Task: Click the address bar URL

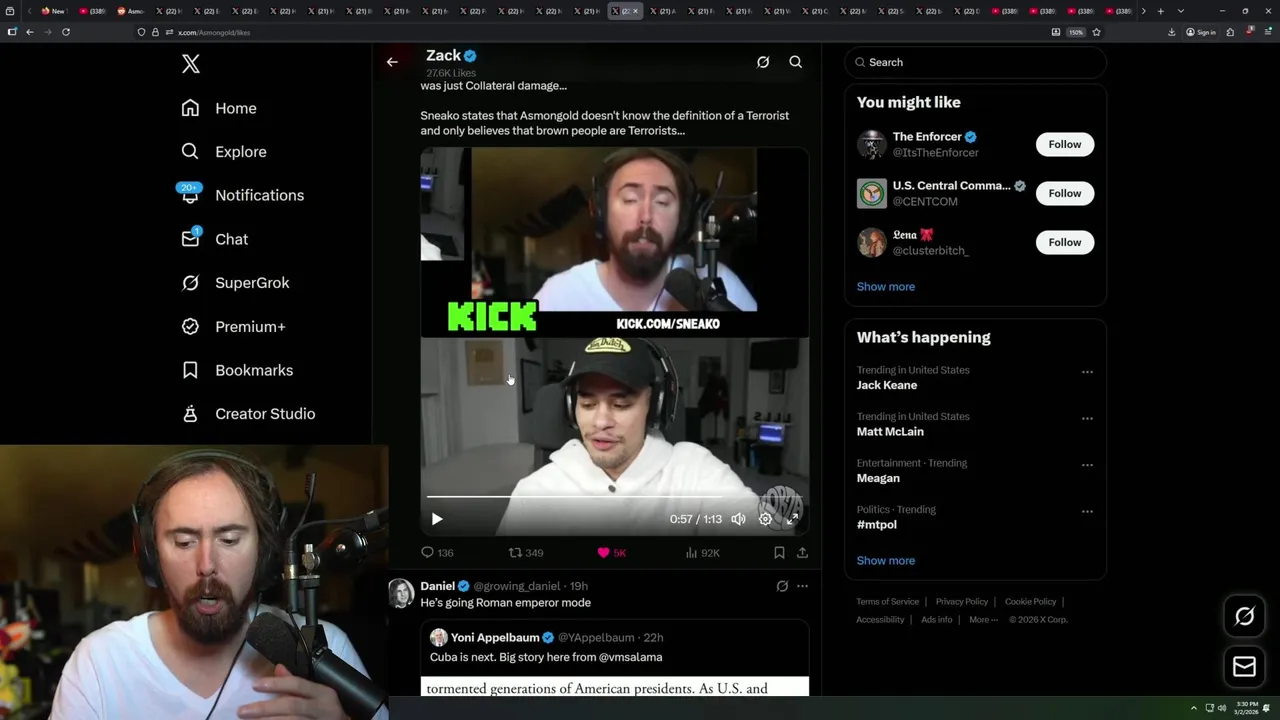Action: click(x=214, y=32)
